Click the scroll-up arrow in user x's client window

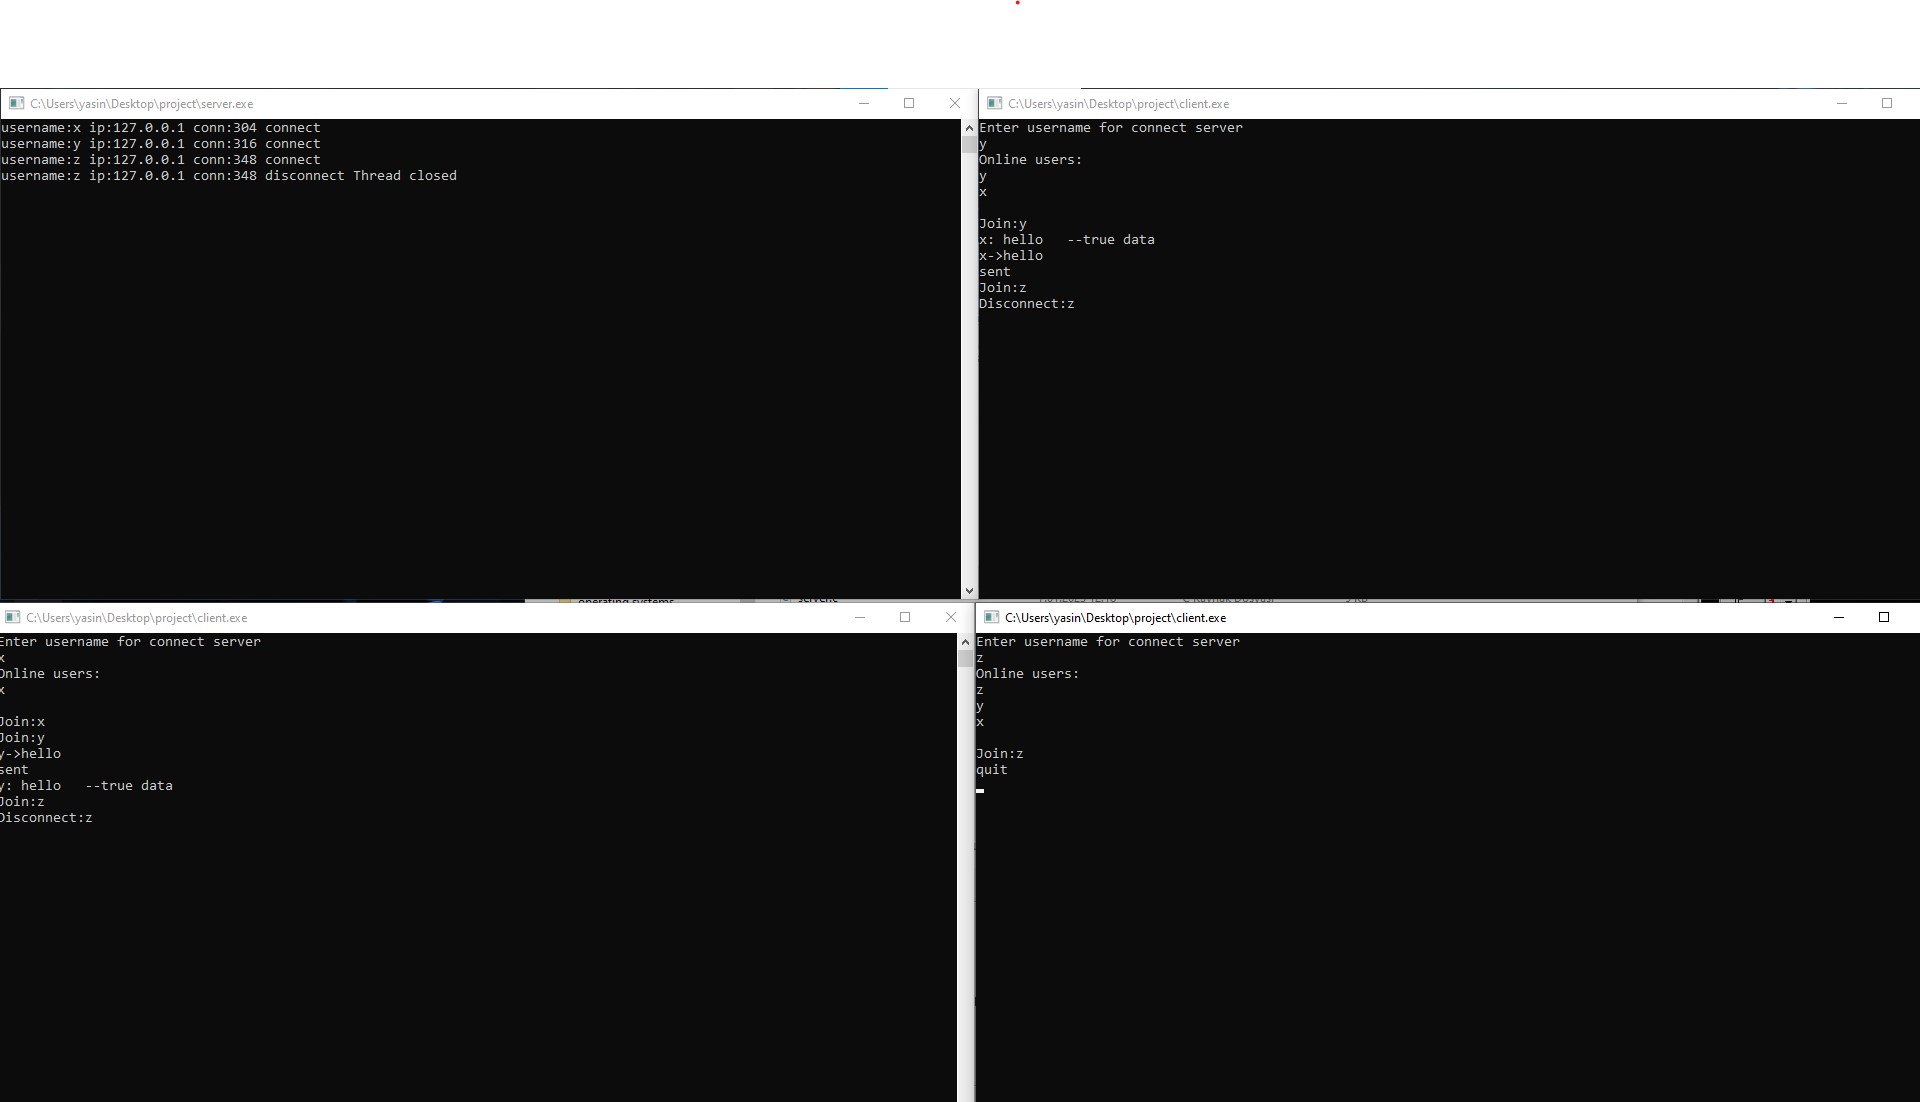pyautogui.click(x=965, y=642)
